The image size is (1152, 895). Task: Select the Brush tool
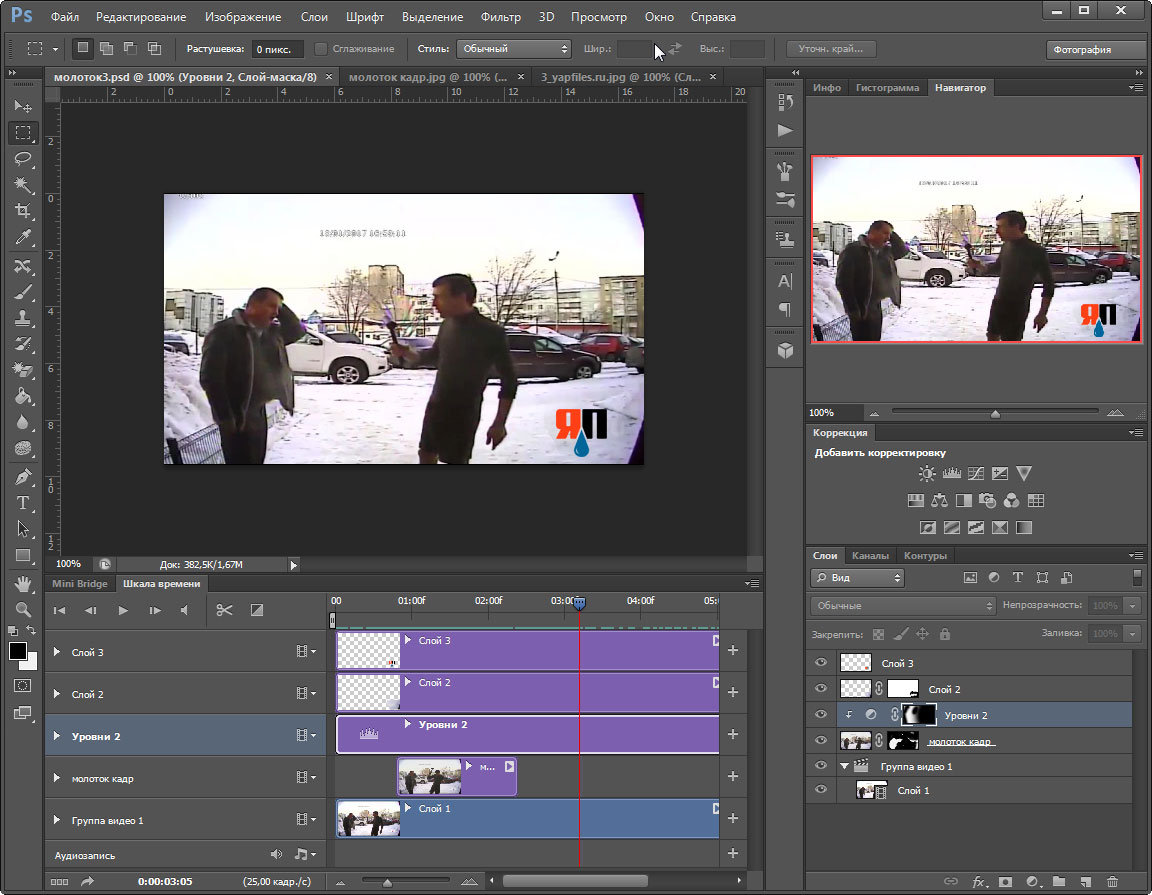point(23,292)
